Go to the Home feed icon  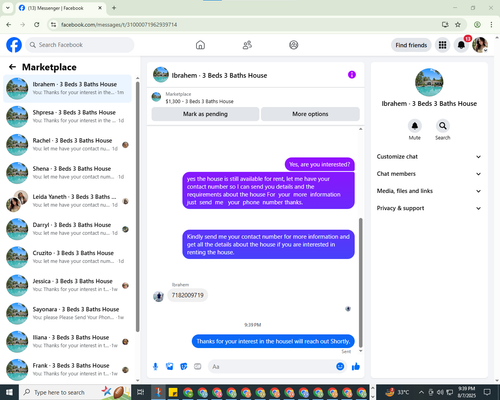[200, 45]
